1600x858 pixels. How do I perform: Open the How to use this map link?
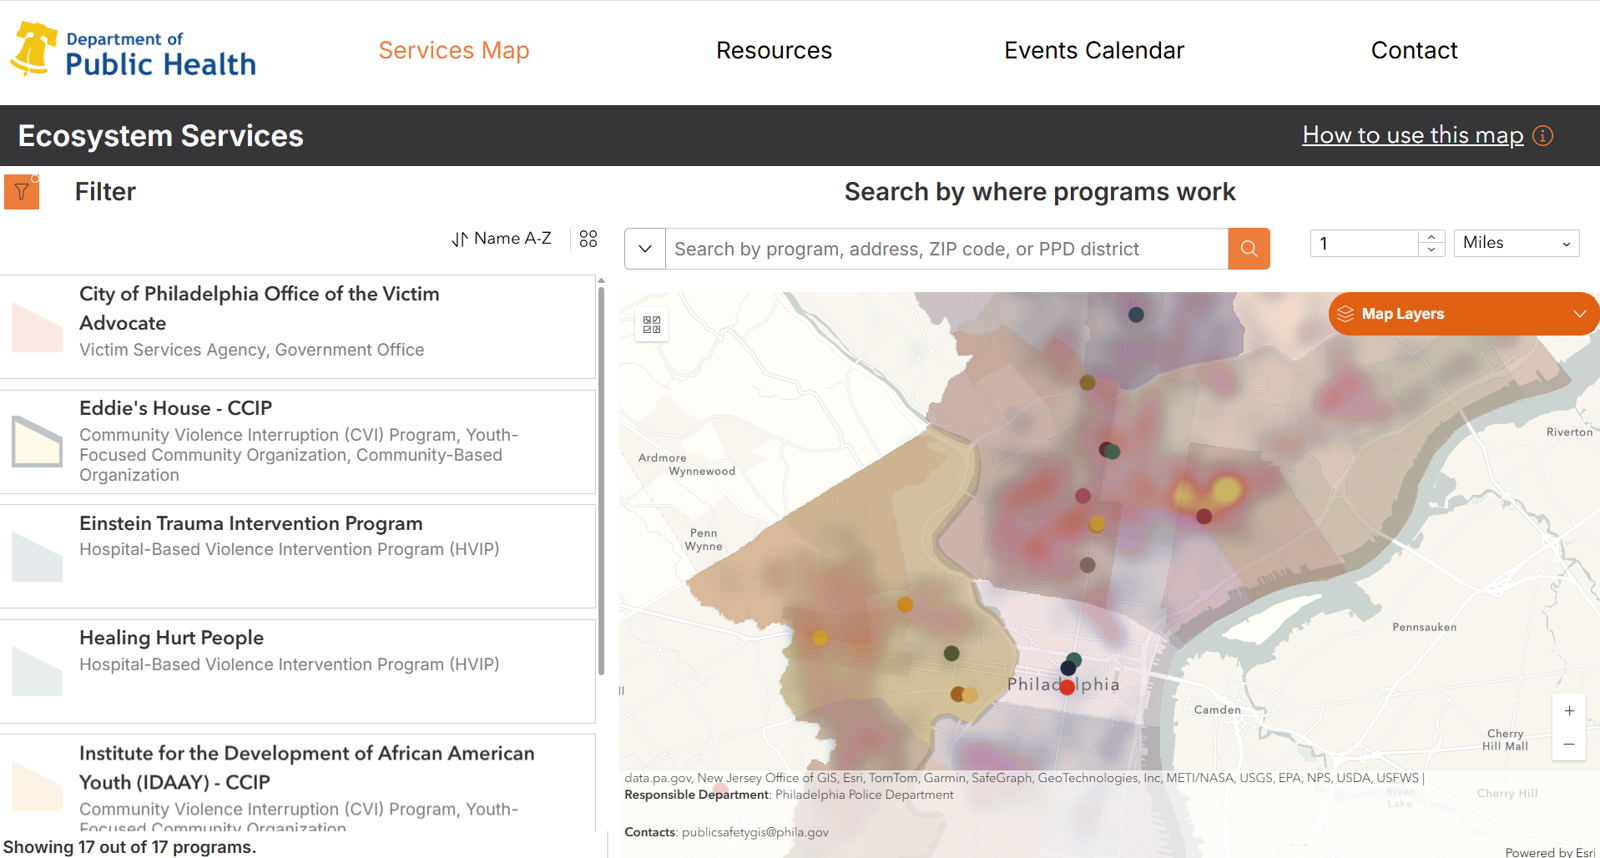tap(1412, 136)
